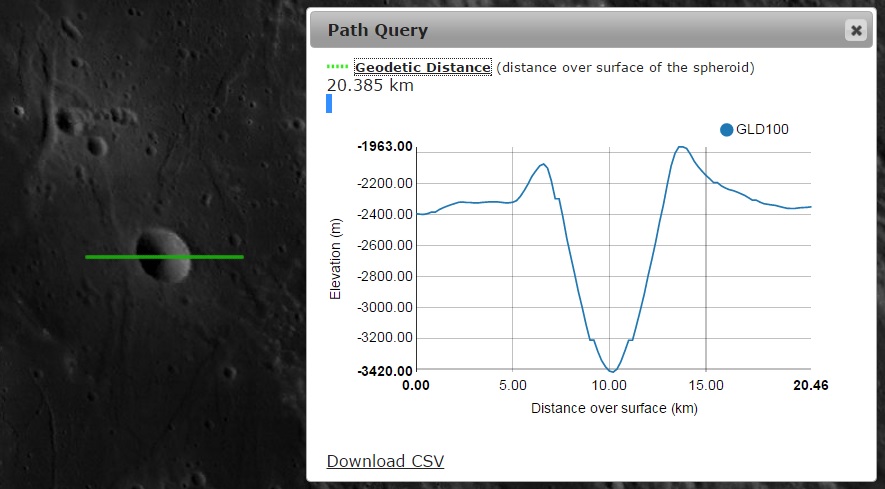
Task: Click the green dotted line legend icon
Action: (338, 67)
